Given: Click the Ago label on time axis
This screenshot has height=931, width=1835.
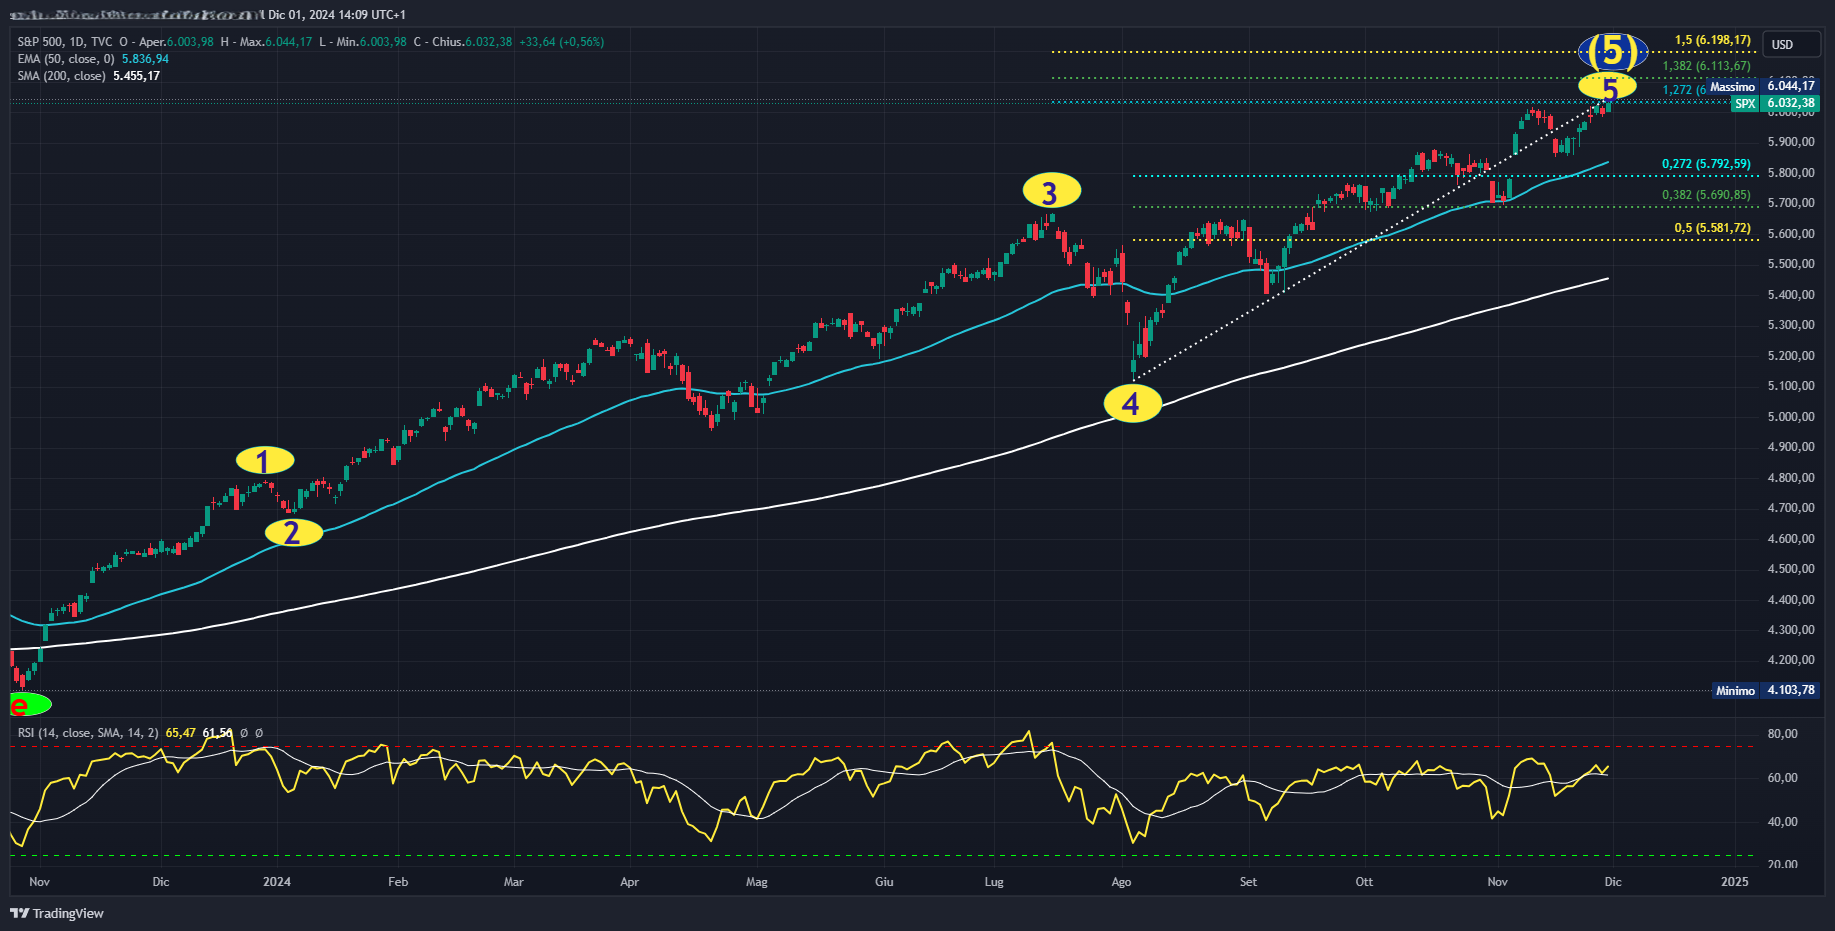Looking at the screenshot, I should click(x=1122, y=882).
